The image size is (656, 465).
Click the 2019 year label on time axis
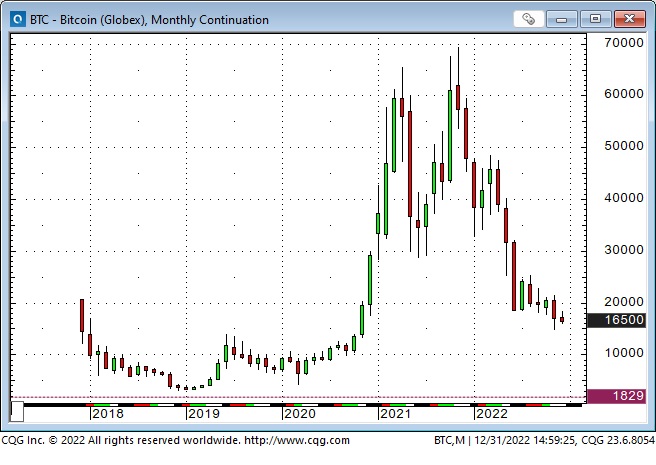click(x=204, y=414)
